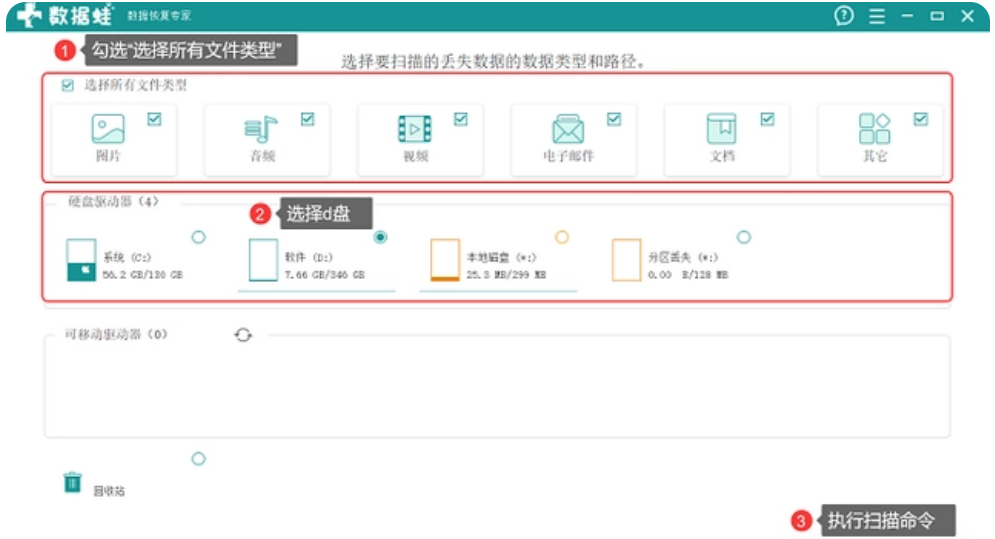Toggle the 选择所有文件类型 checkbox

[x=68, y=86]
